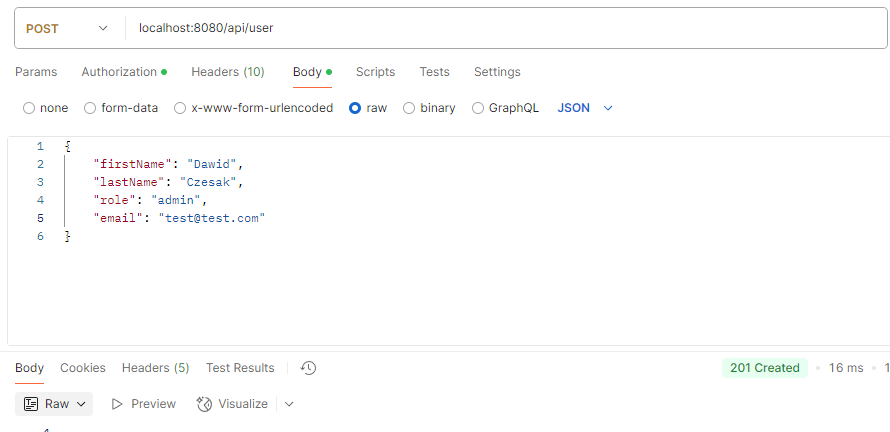This screenshot has width=890, height=432.
Task: Open the Settings tab
Action: click(497, 72)
